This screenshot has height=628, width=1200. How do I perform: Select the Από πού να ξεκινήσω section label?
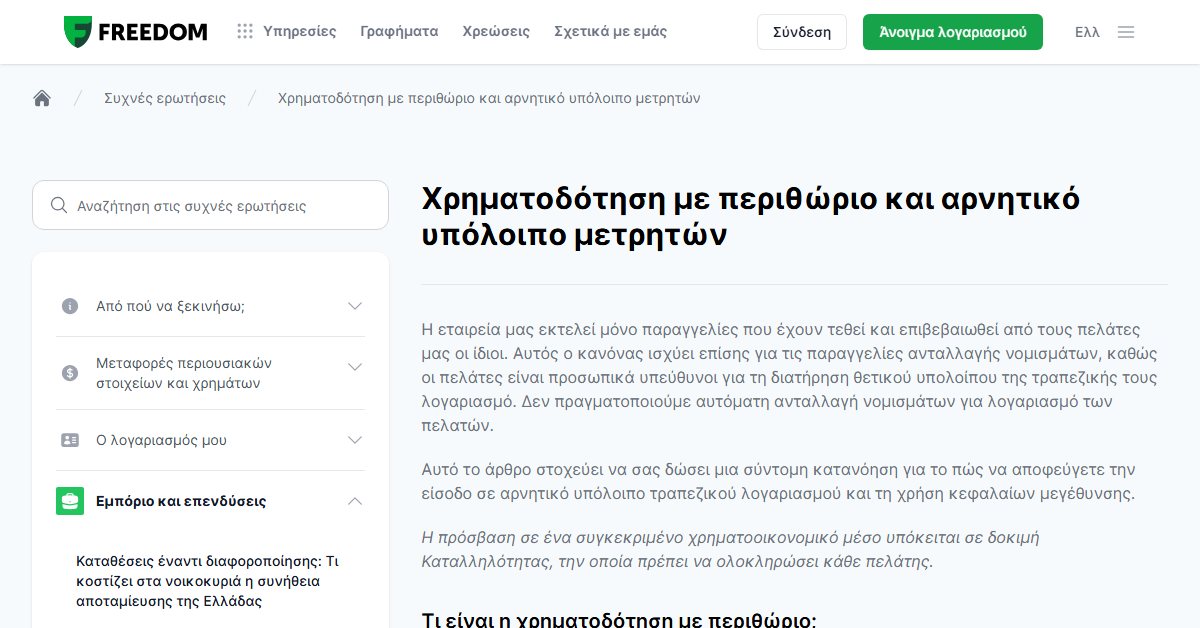[170, 306]
